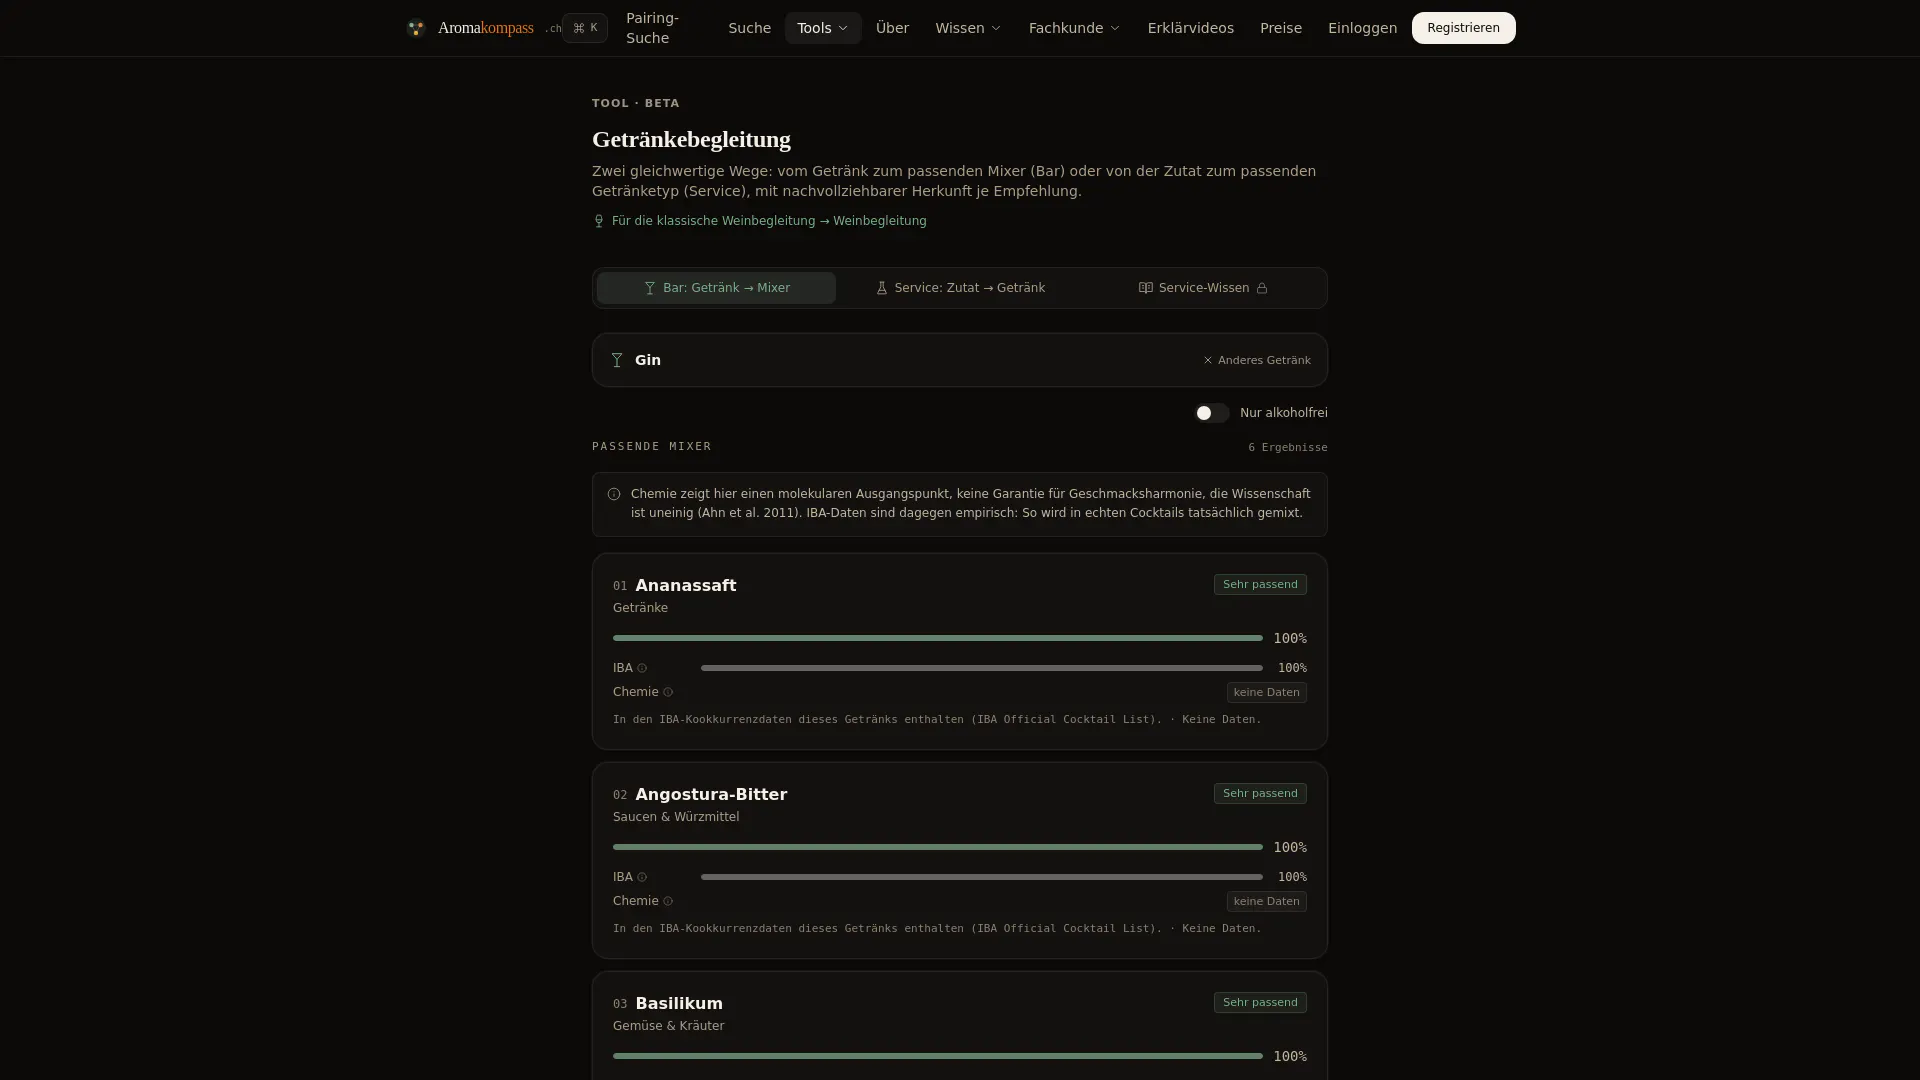Viewport: 1920px width, 1080px height.
Task: Open the command K search shortcut
Action: 585,28
